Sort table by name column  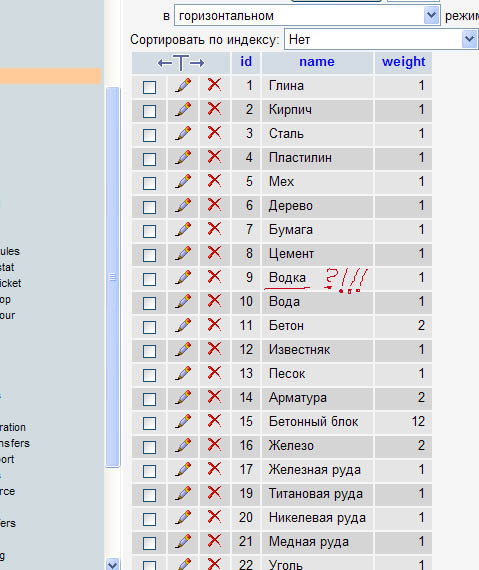[317, 62]
